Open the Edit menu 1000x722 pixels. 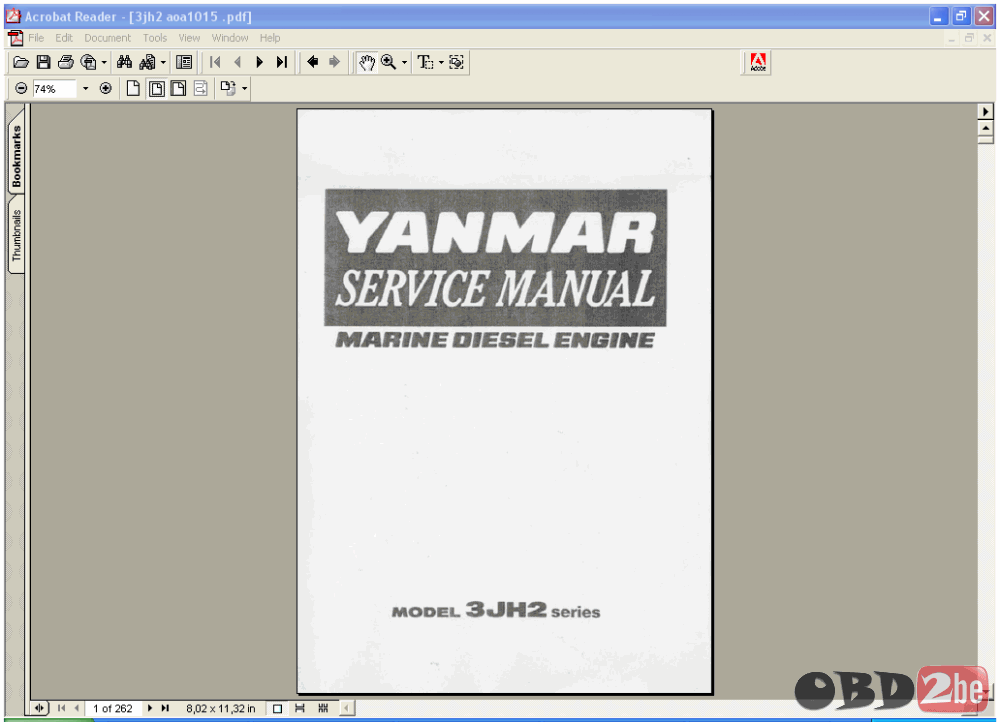click(64, 38)
